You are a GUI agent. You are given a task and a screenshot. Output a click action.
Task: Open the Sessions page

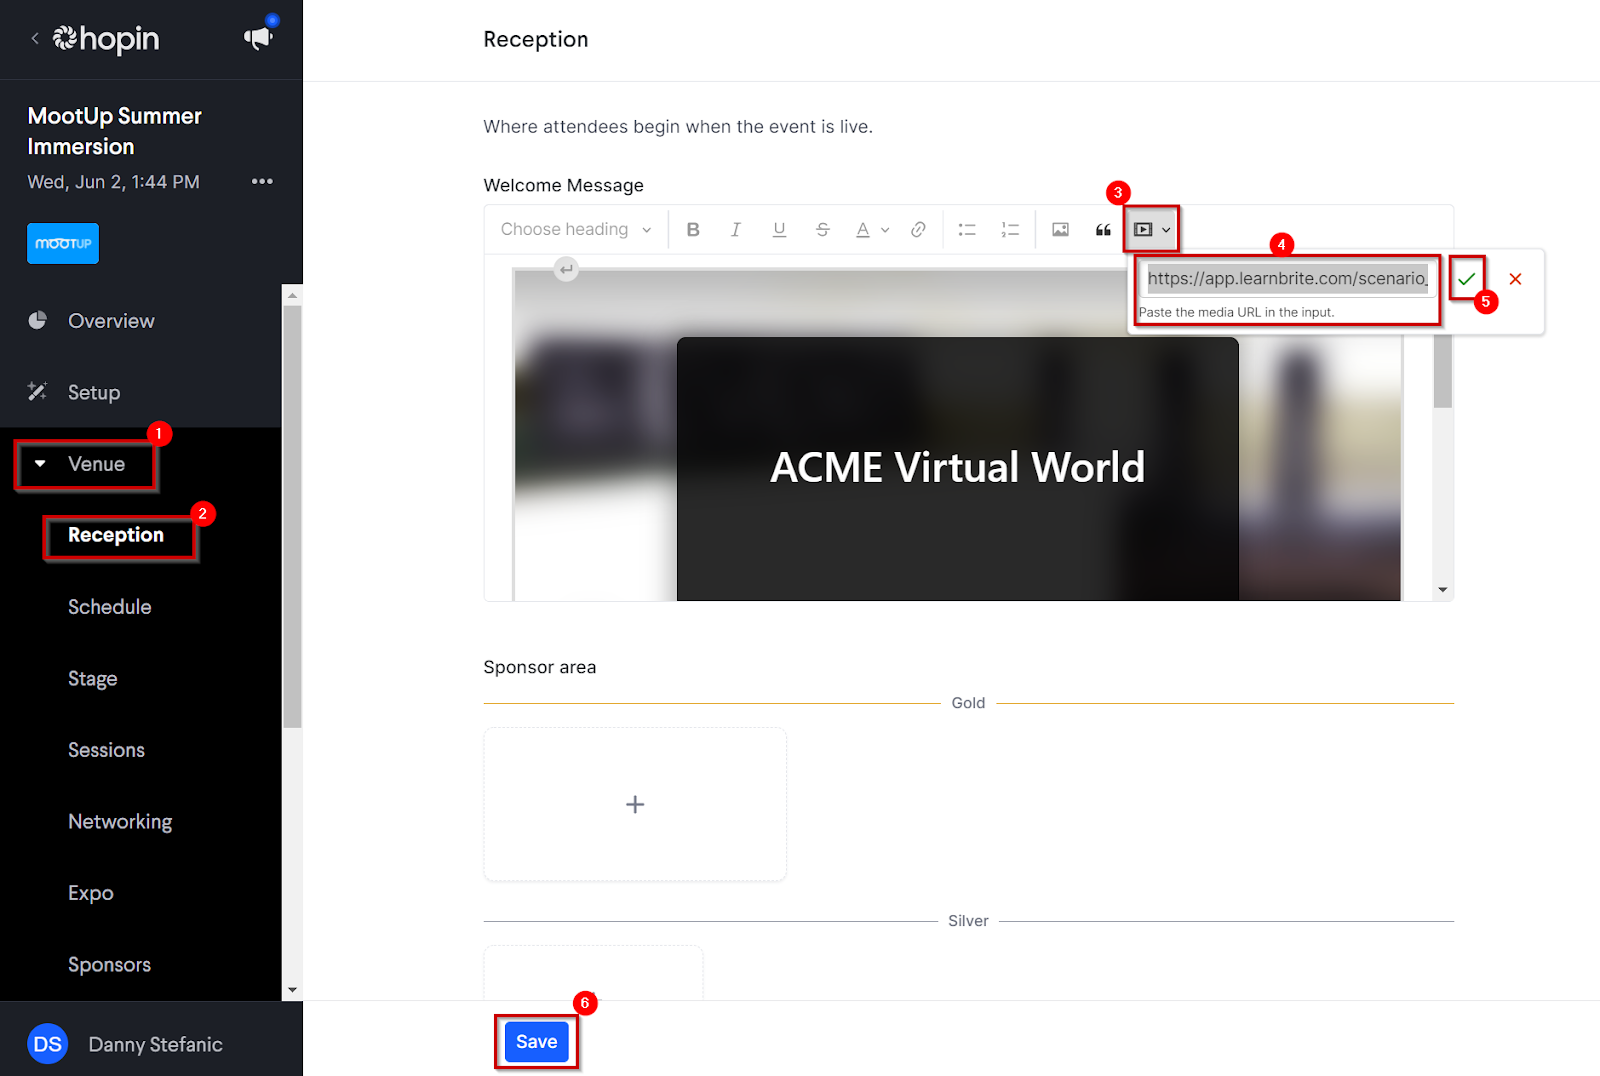(106, 750)
